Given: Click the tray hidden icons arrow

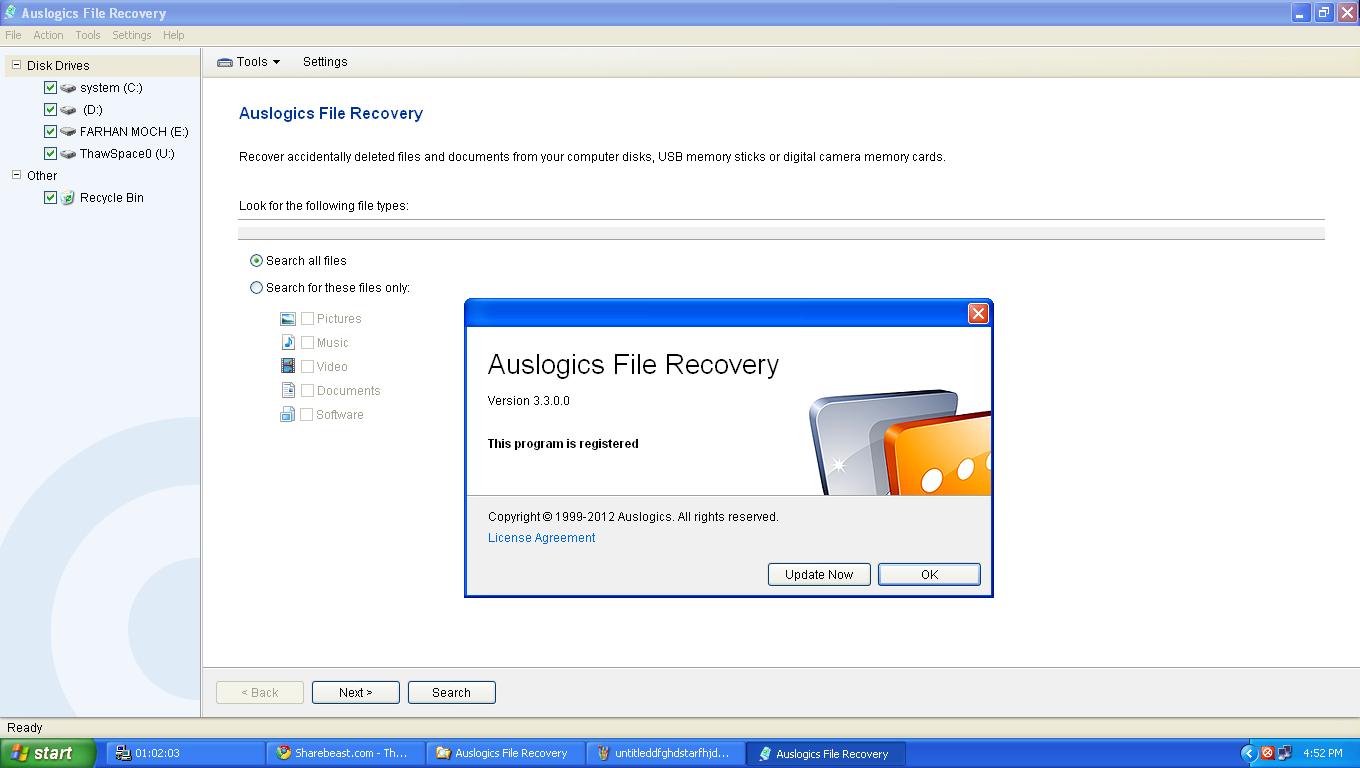Looking at the screenshot, I should (1248, 753).
